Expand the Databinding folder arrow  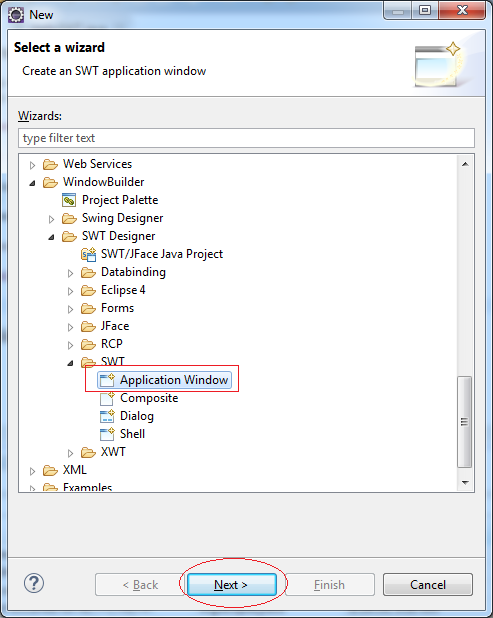tap(70, 273)
